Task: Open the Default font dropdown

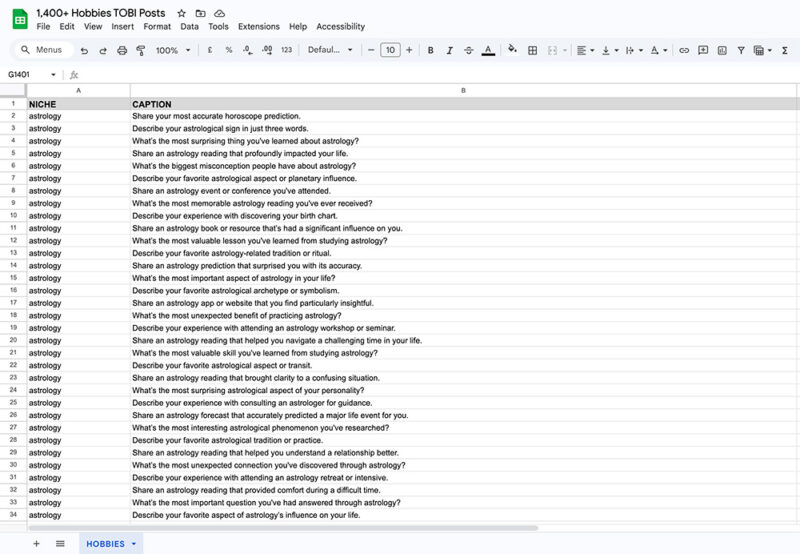Action: (329, 50)
